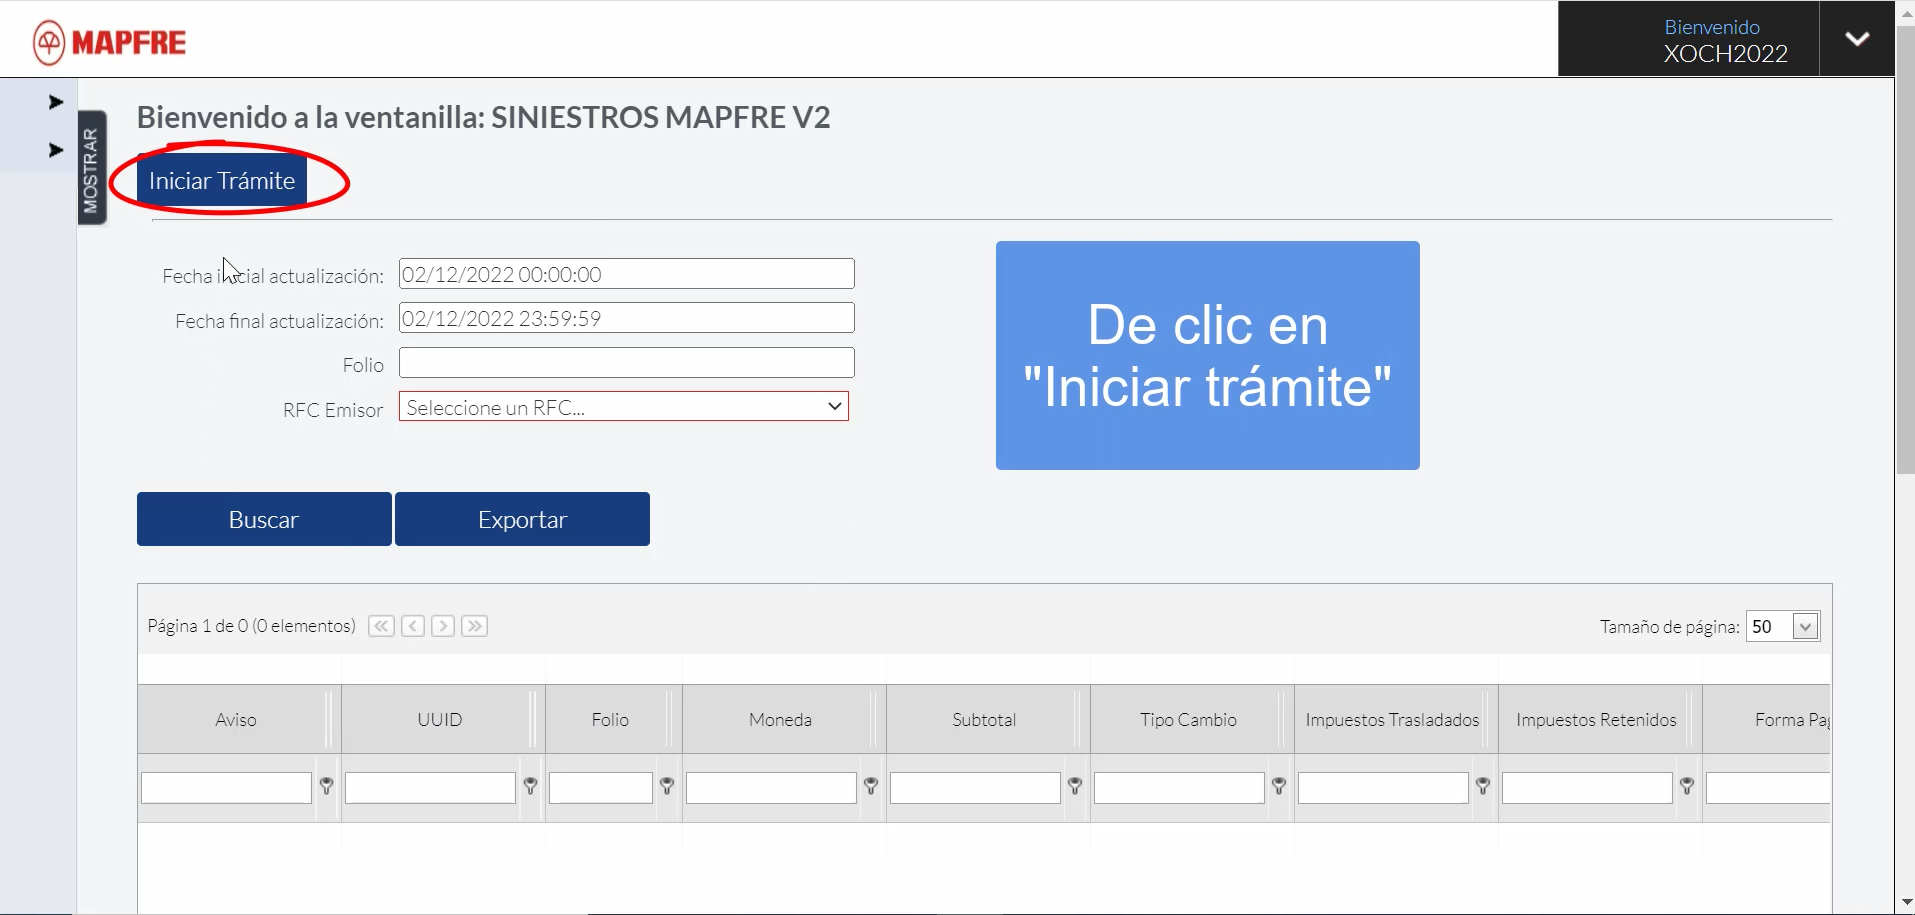Click the Exportar button
This screenshot has width=1915, height=915.
[x=522, y=519]
